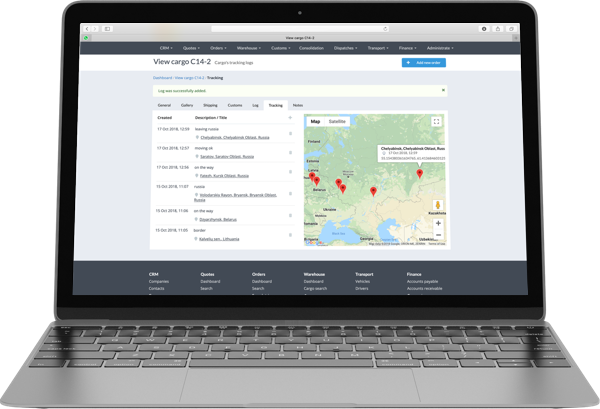Switch to the Customs tab of cargo

click(235, 105)
